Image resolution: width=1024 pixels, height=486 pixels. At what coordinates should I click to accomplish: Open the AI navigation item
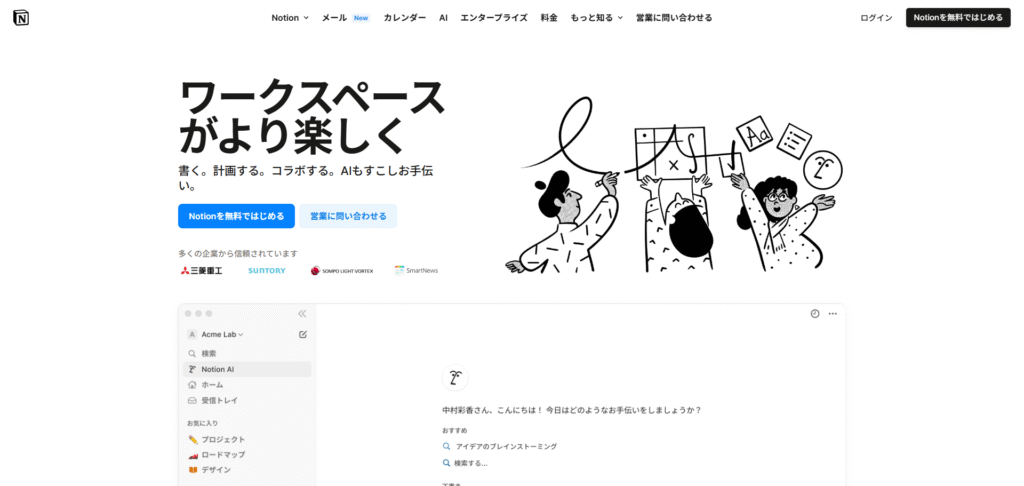point(443,18)
